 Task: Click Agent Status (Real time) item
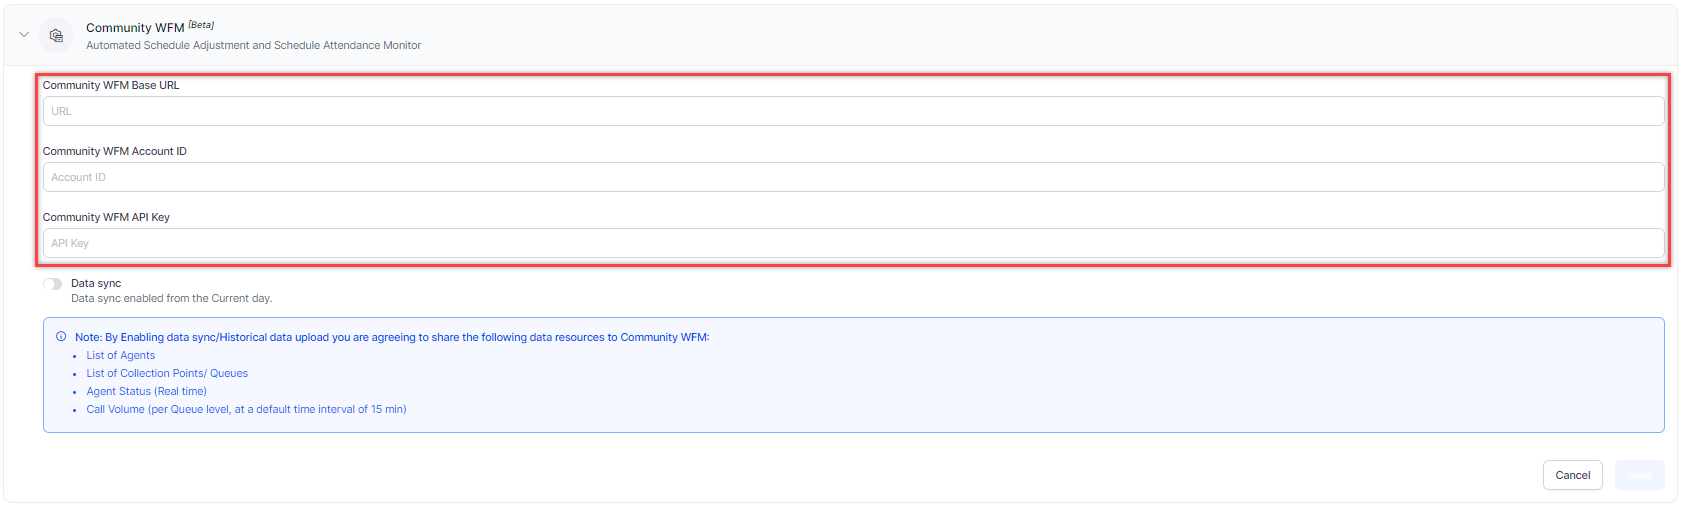click(x=146, y=391)
